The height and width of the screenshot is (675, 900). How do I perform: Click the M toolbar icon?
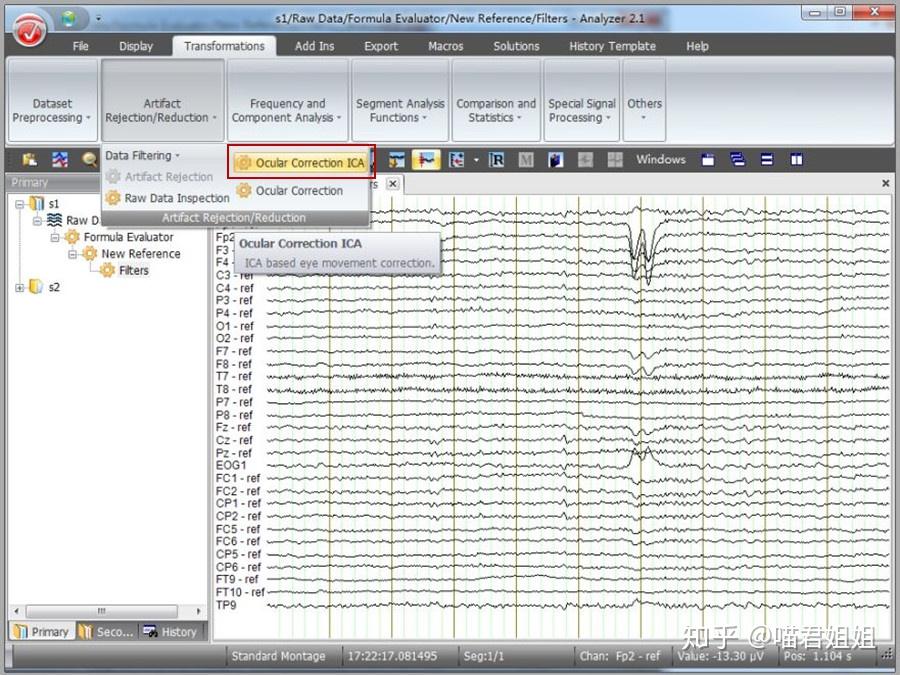pyautogui.click(x=526, y=160)
